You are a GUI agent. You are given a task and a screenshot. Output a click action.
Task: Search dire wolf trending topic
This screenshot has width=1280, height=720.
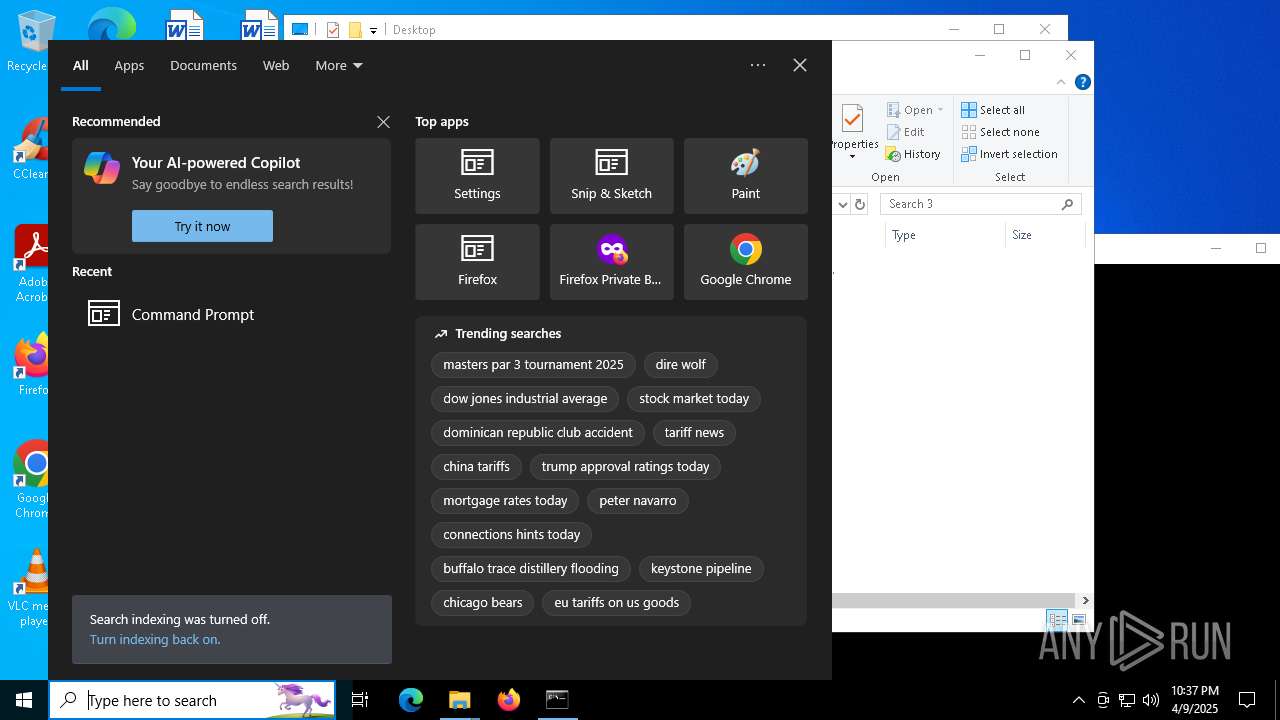point(681,365)
